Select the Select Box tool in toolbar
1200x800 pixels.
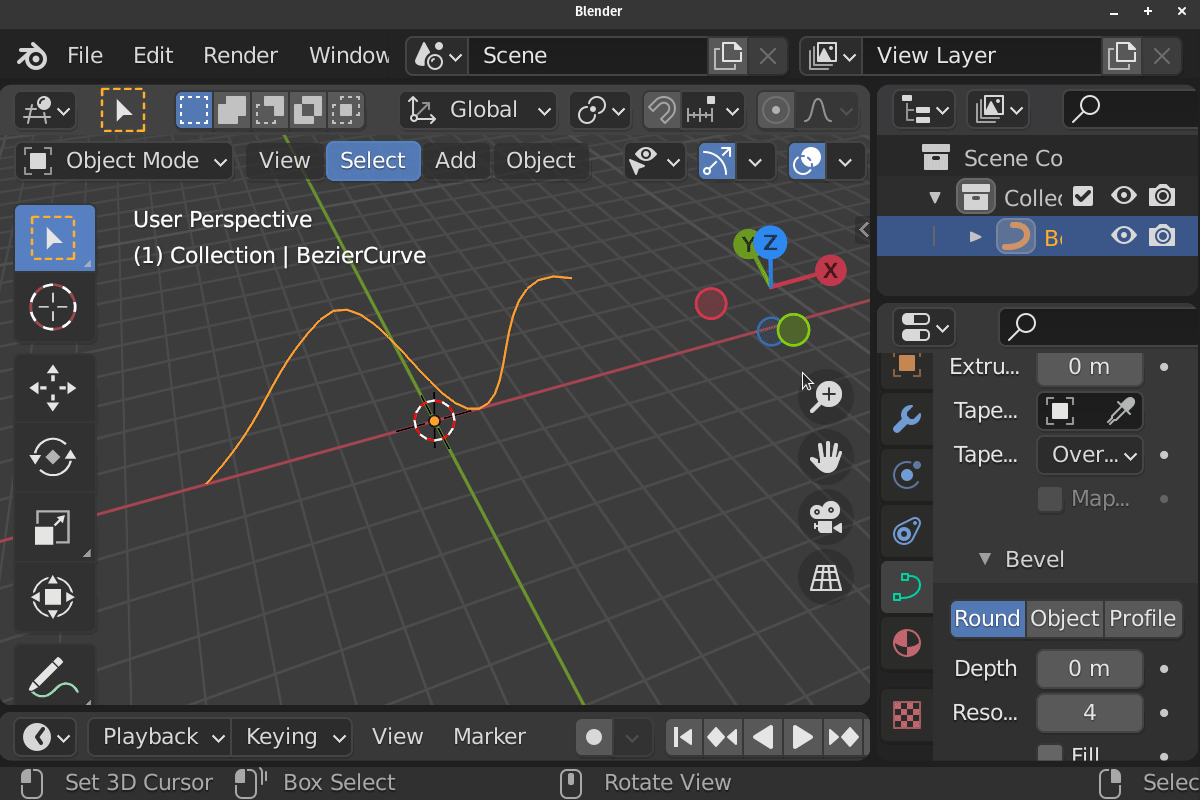pyautogui.click(x=55, y=238)
